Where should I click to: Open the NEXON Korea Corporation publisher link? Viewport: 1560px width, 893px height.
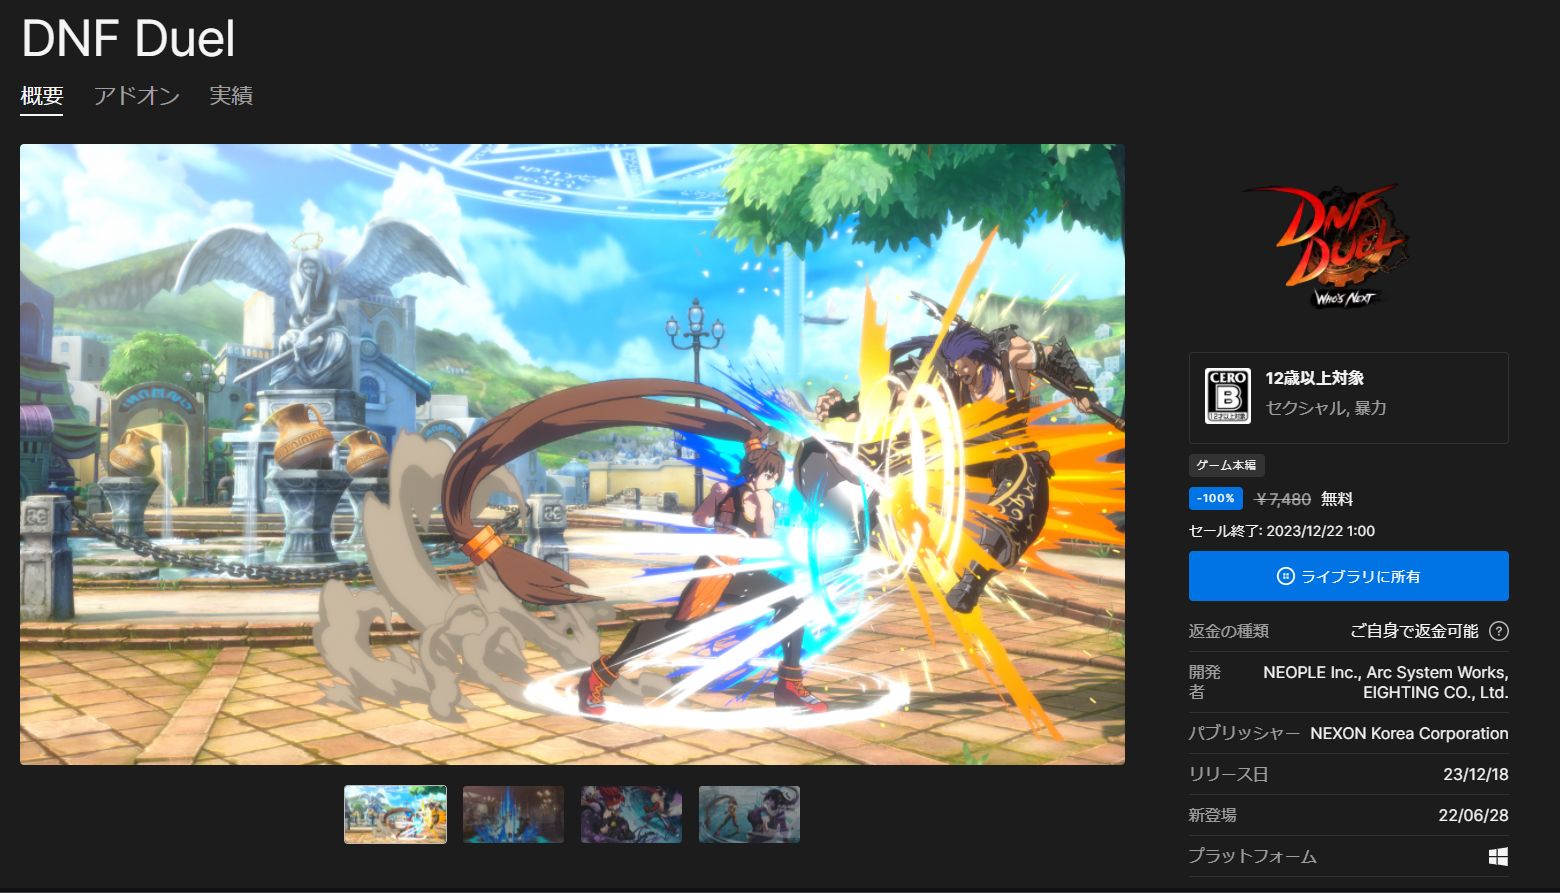(x=1408, y=733)
